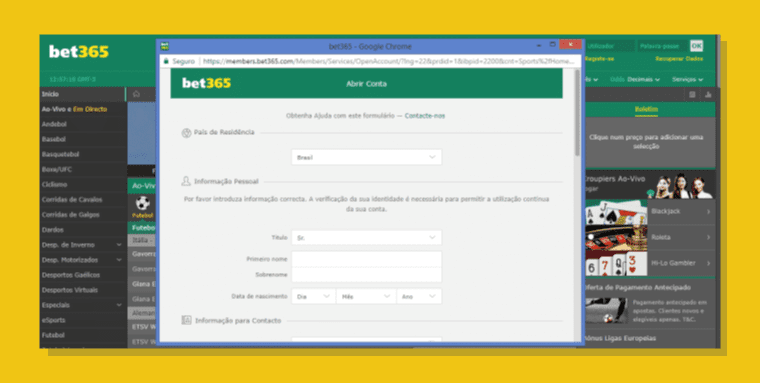Open the Roleta arrow in casino panel
This screenshot has width=760, height=383.
click(708, 237)
